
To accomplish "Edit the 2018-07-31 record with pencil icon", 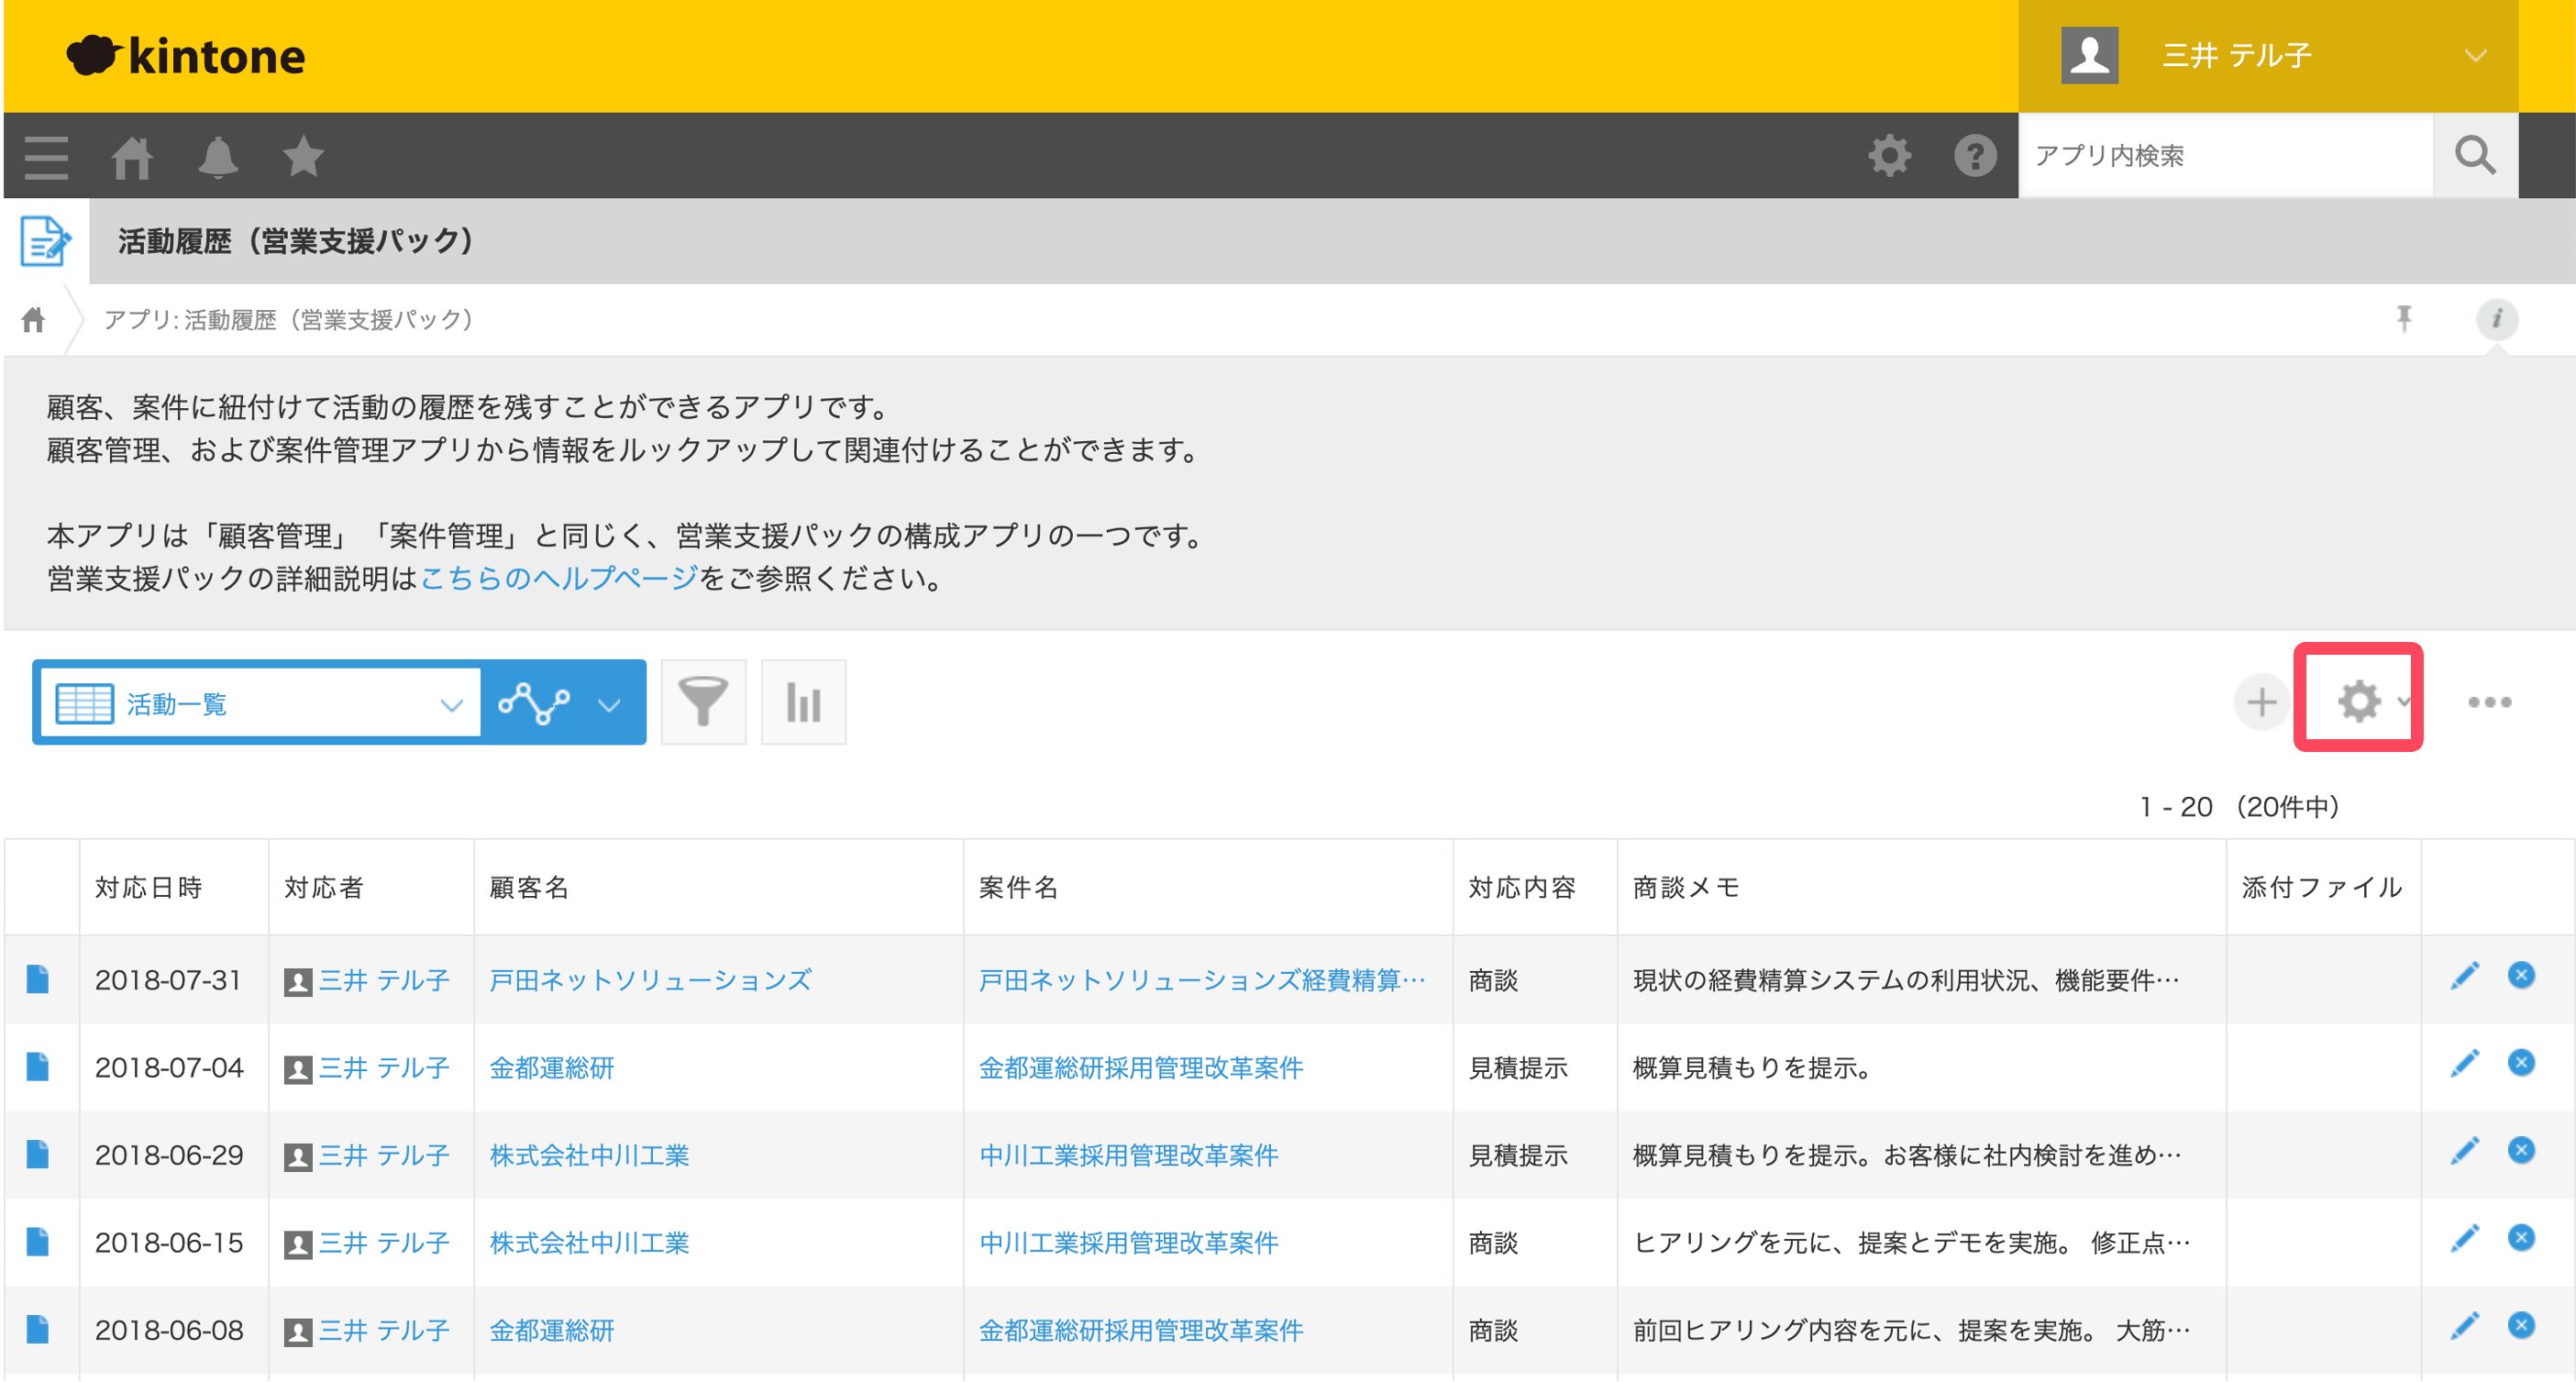I will pyautogui.click(x=2464, y=976).
